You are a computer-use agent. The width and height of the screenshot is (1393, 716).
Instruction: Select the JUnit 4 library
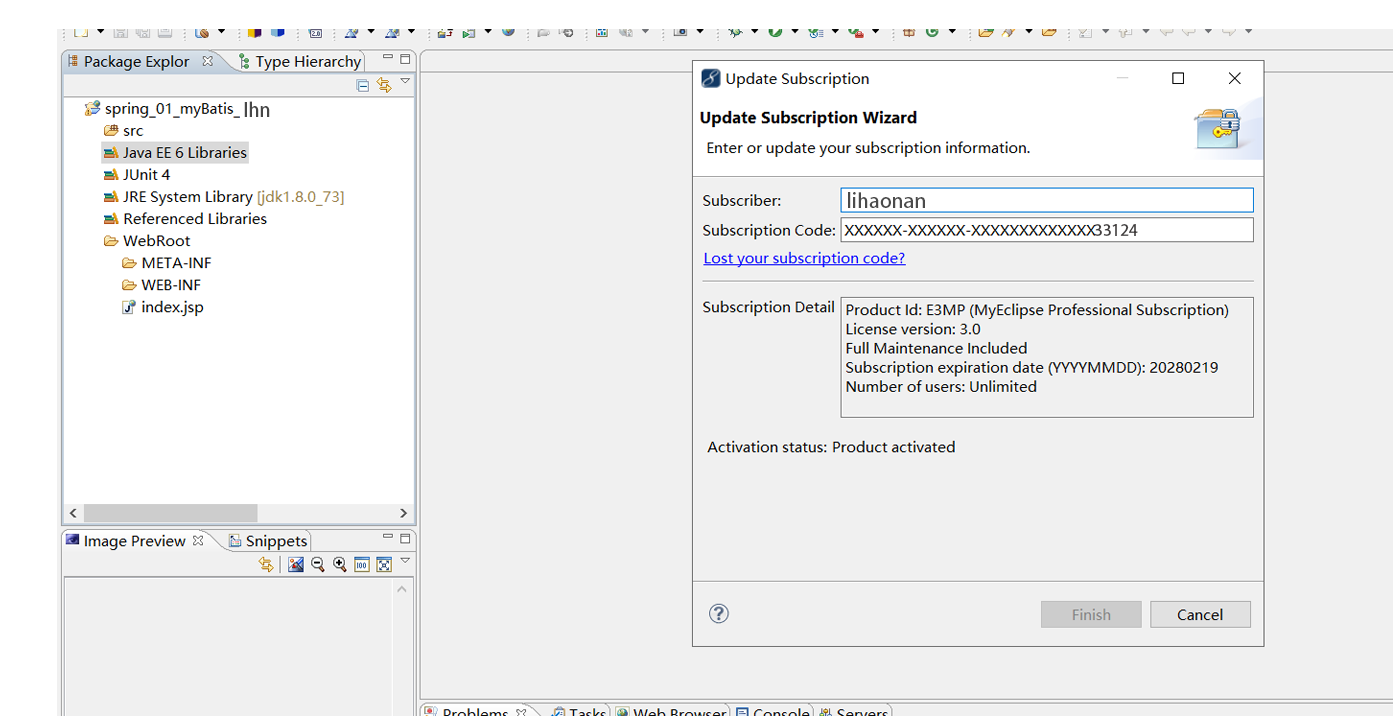point(137,175)
